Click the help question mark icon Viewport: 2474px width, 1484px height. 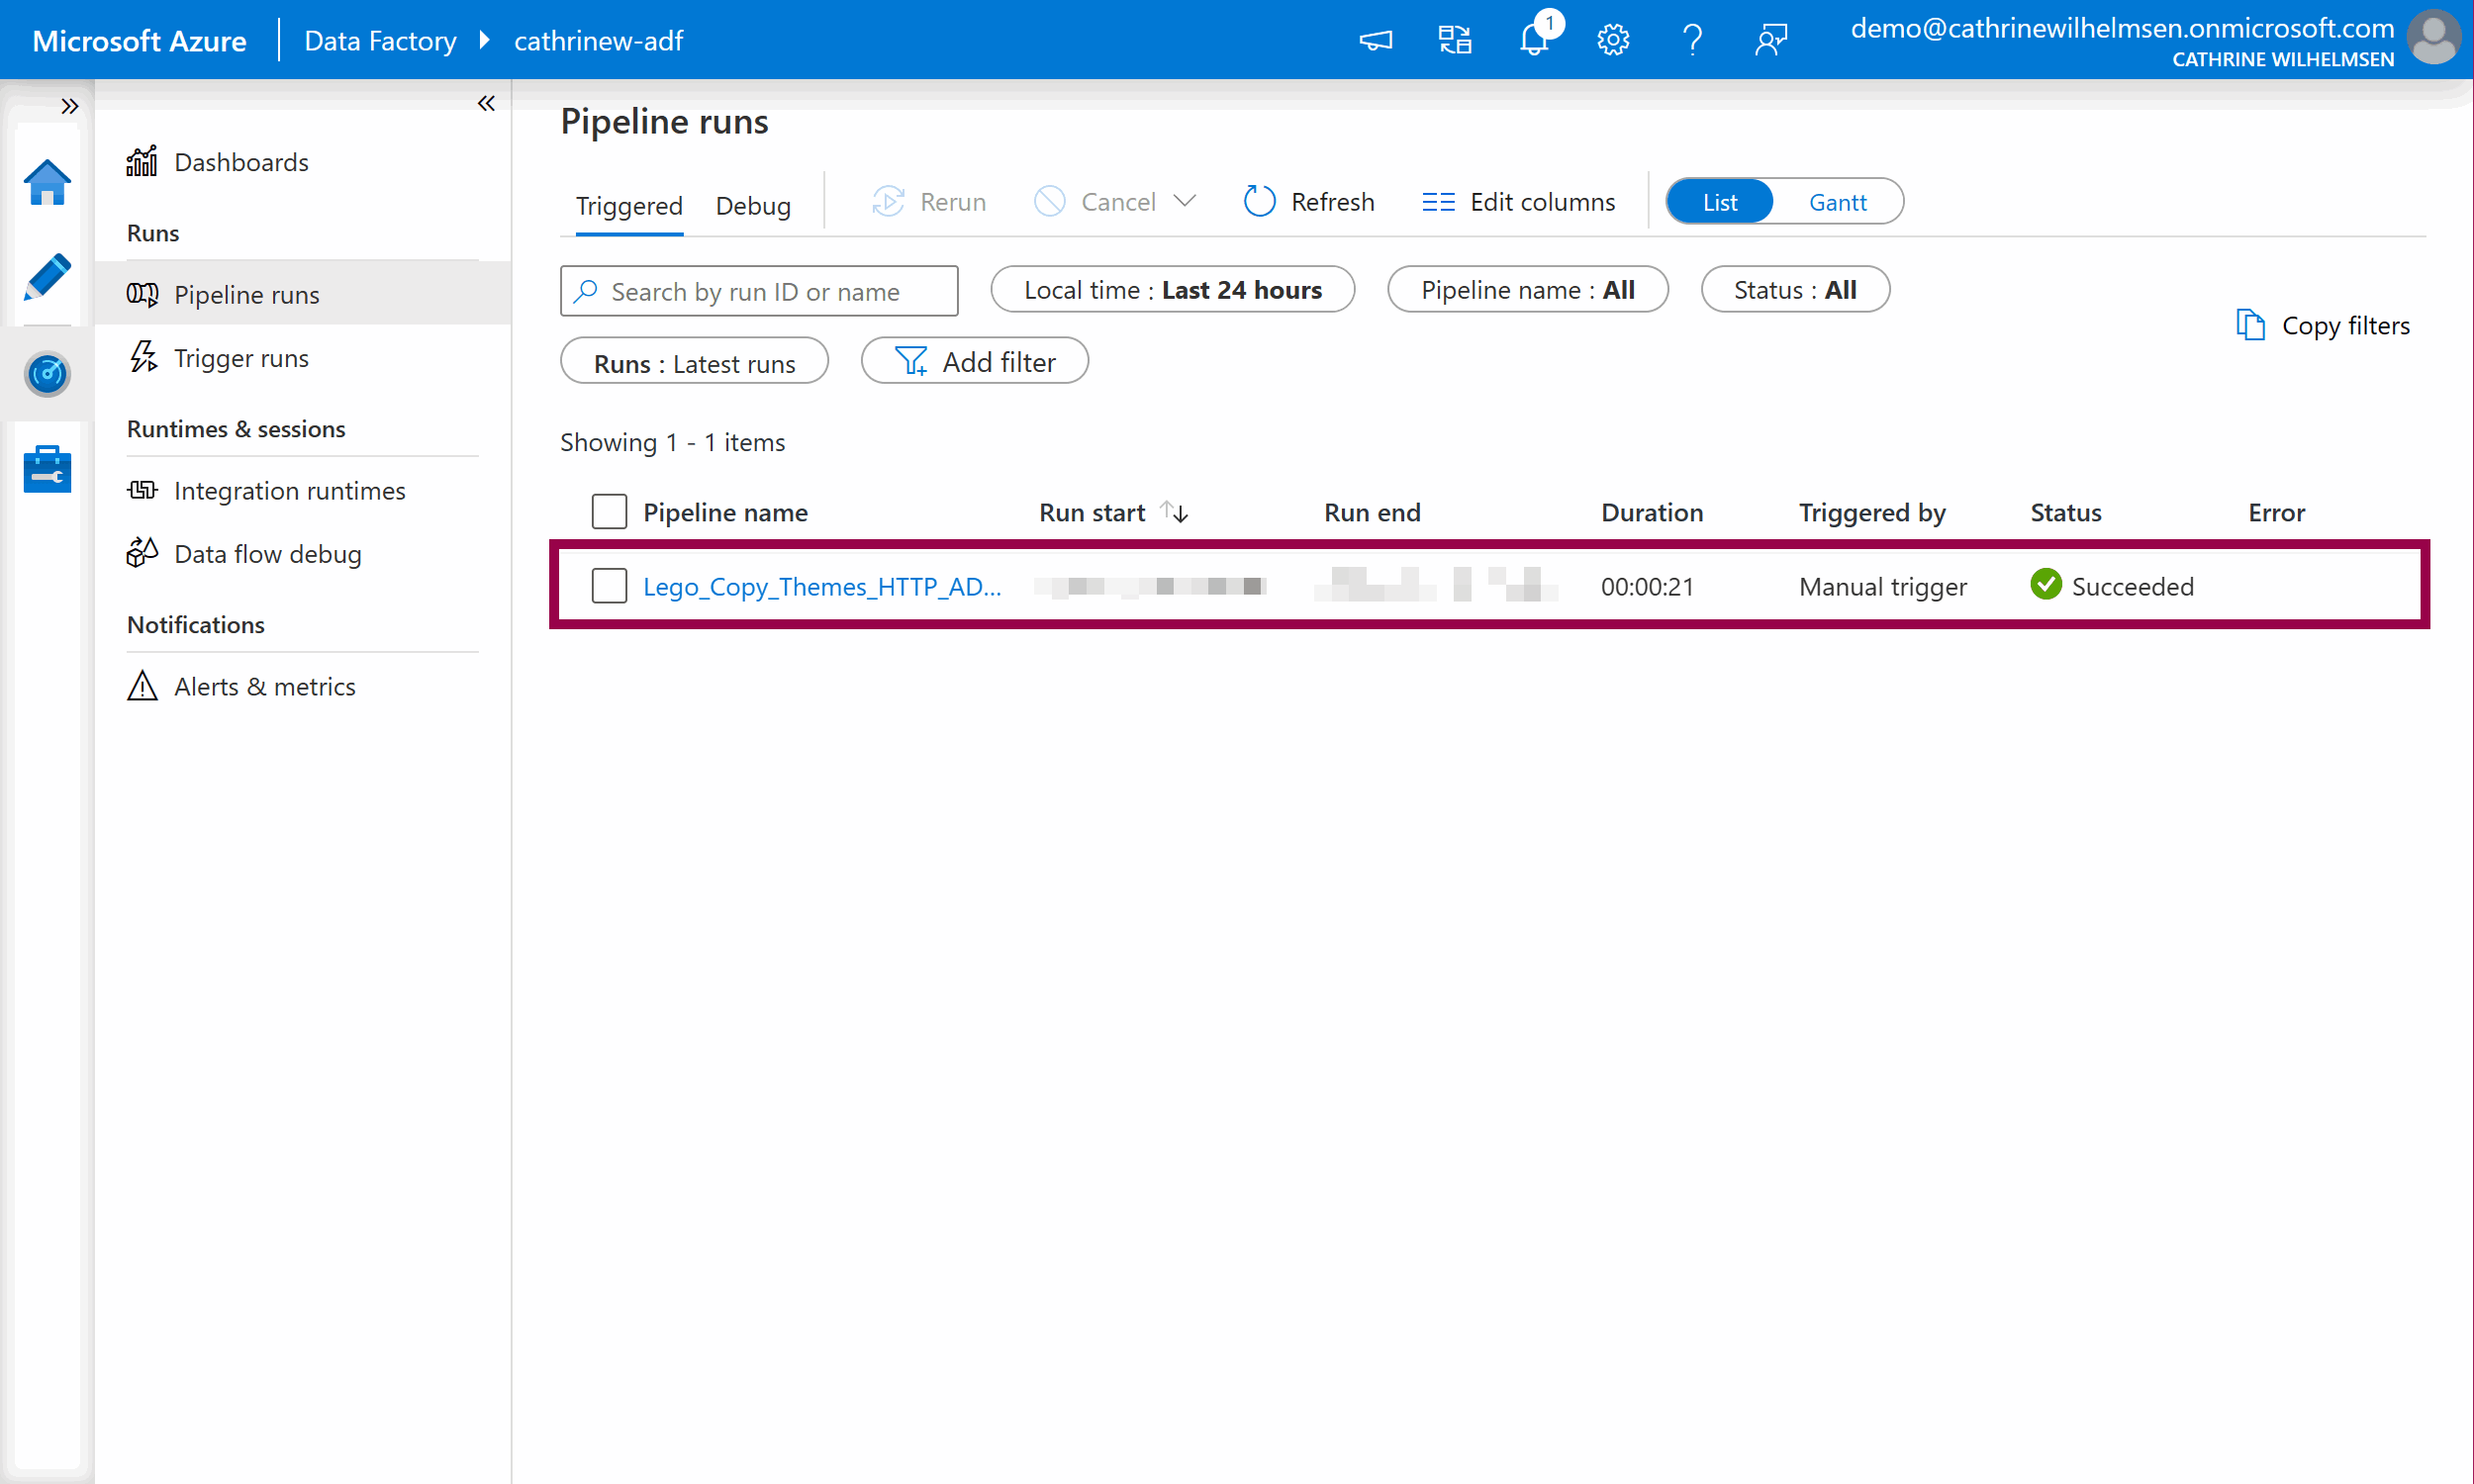pos(1692,40)
